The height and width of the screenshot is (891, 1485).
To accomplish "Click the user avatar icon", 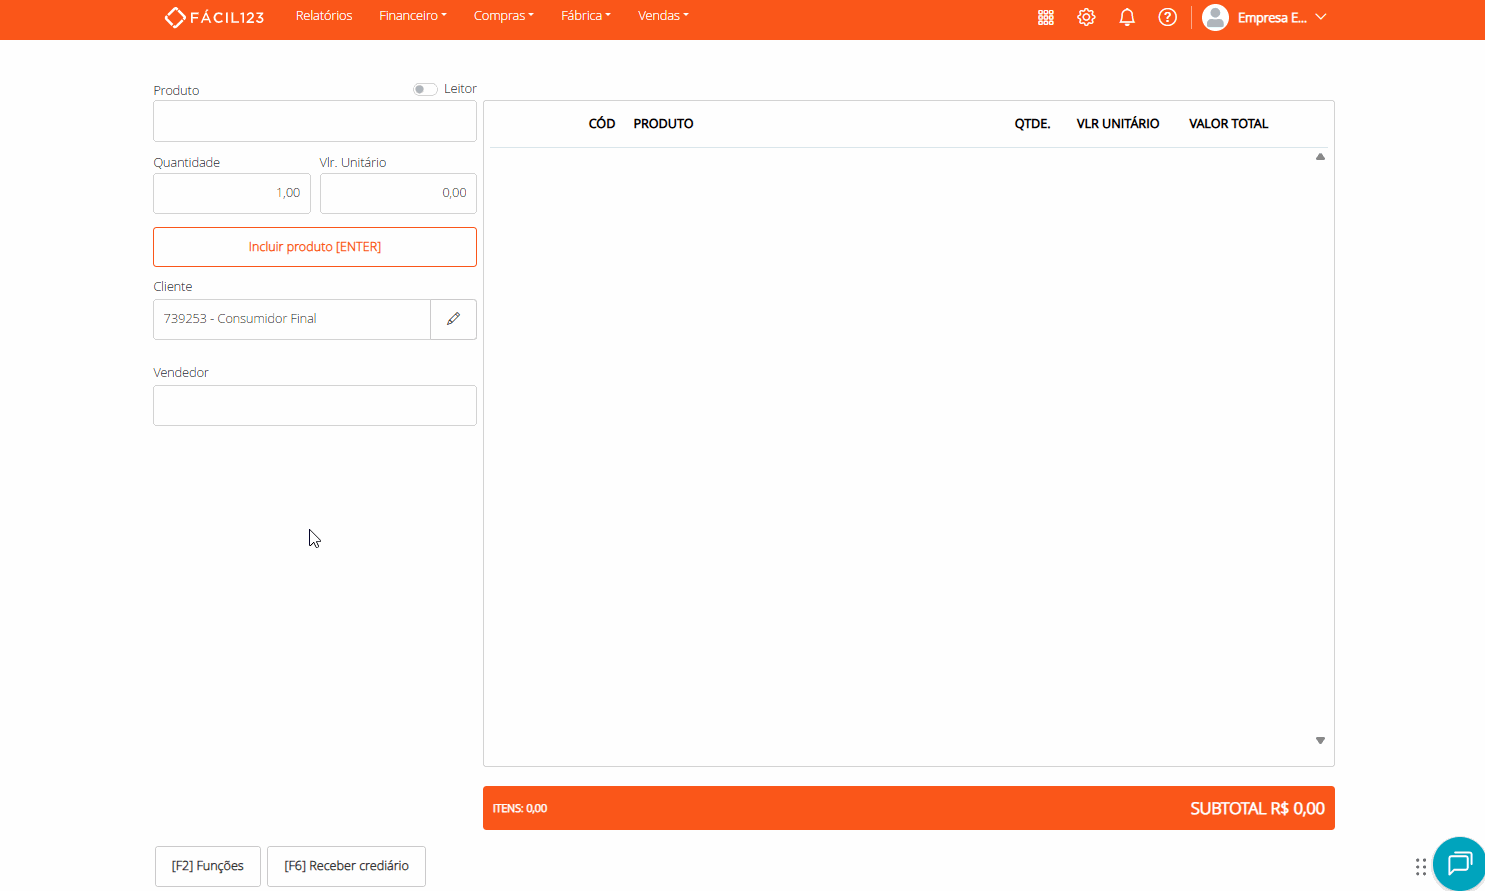I will click(x=1215, y=17).
